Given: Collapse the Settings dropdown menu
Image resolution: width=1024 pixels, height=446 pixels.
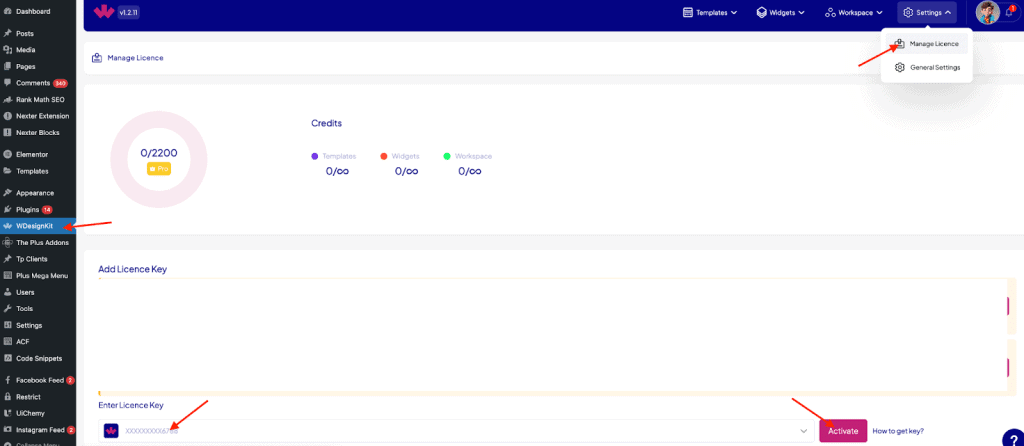Looking at the screenshot, I should [927, 13].
